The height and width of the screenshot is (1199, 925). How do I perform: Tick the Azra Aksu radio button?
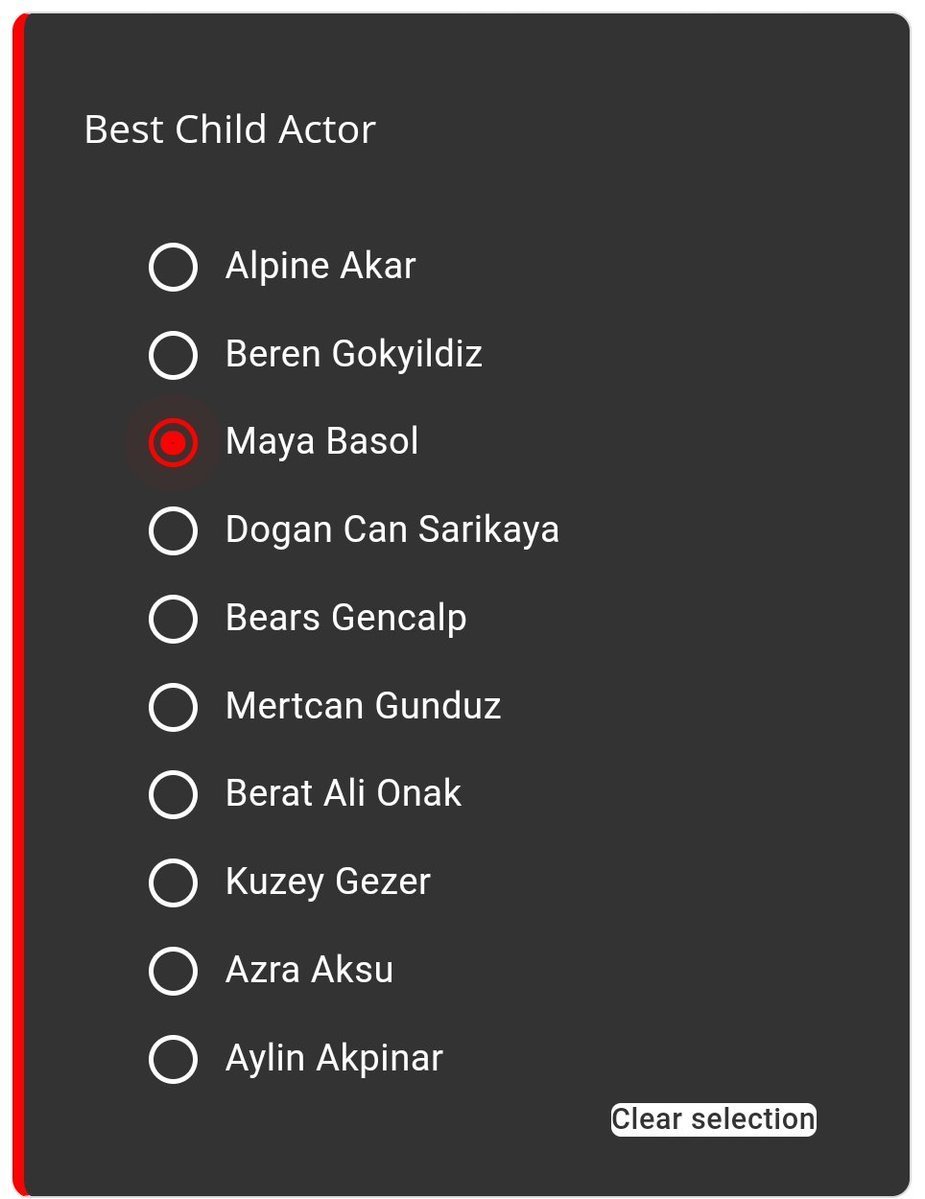pyautogui.click(x=173, y=971)
